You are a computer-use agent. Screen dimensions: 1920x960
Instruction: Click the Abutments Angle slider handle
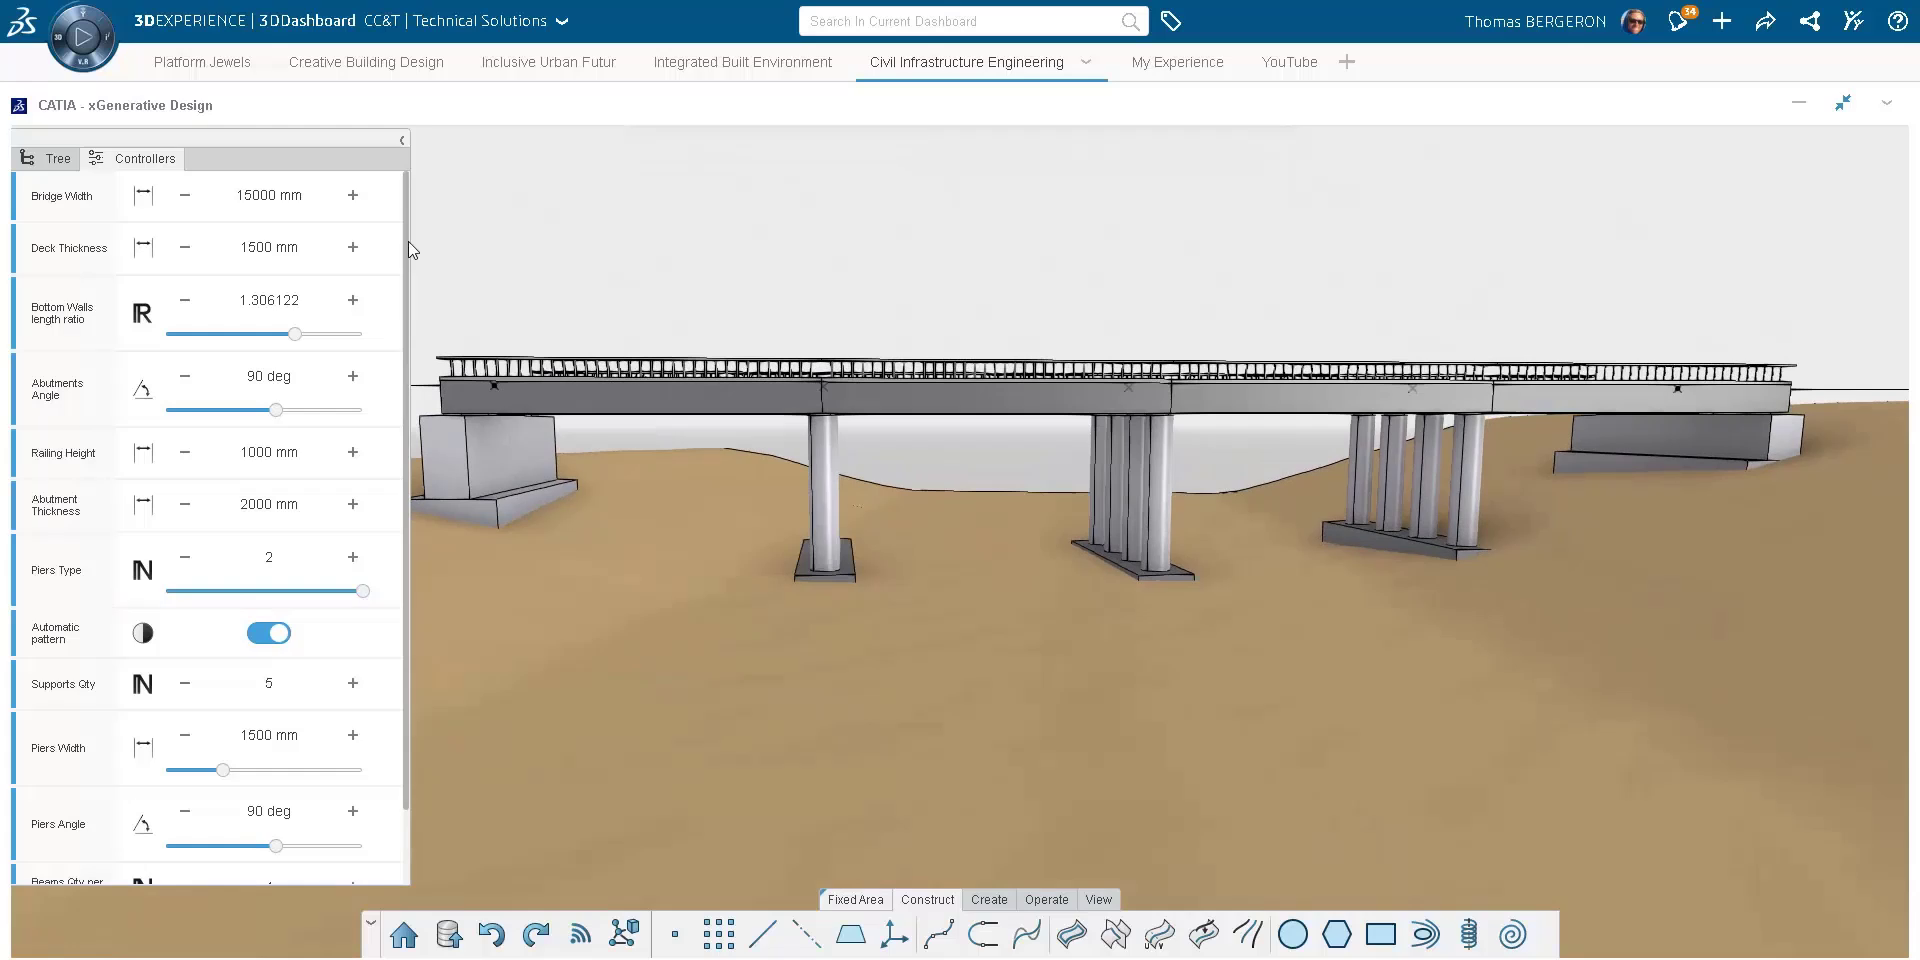276,410
